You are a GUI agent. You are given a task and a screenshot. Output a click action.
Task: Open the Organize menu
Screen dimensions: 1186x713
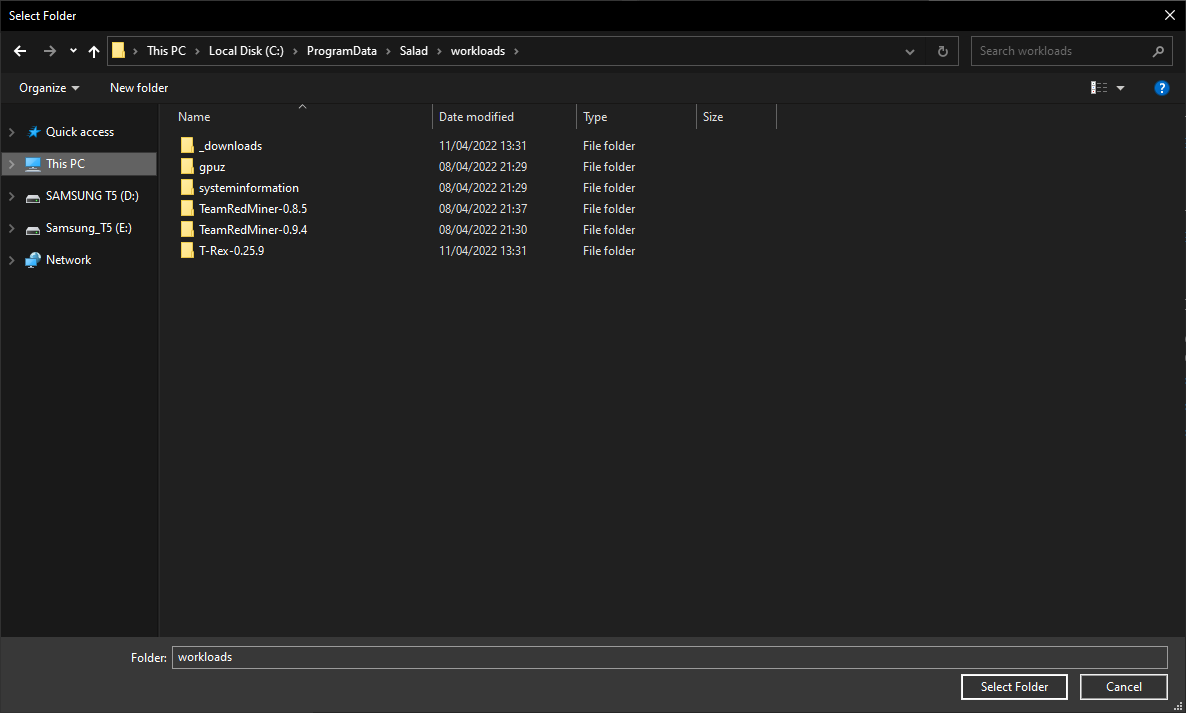point(49,88)
